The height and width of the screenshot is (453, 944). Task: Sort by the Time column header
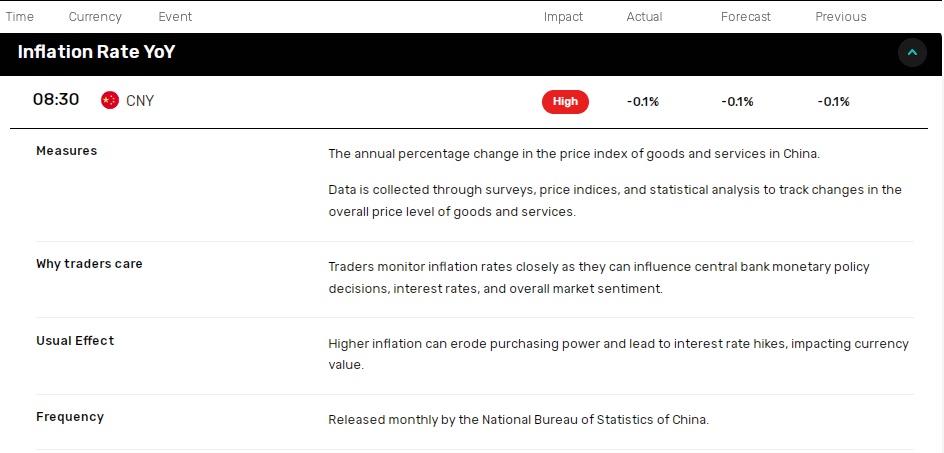(x=20, y=17)
